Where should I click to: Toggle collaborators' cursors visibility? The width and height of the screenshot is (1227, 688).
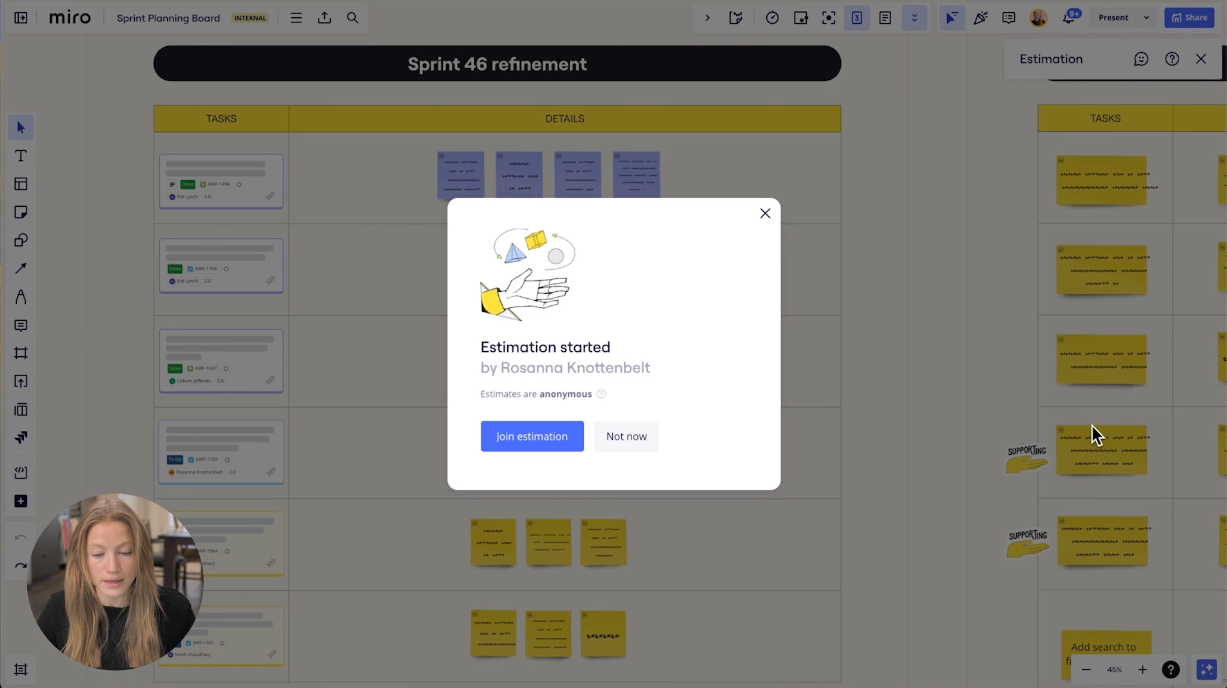coord(951,18)
